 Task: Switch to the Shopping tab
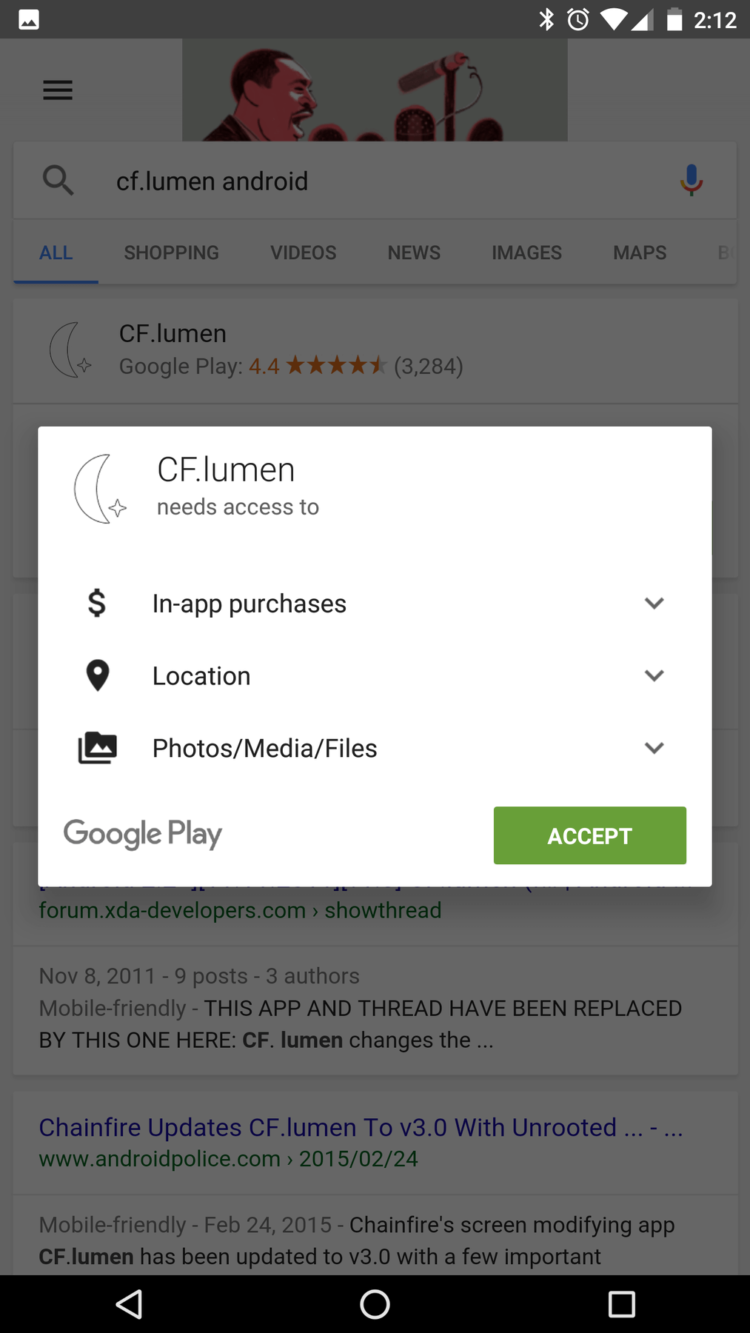[171, 253]
